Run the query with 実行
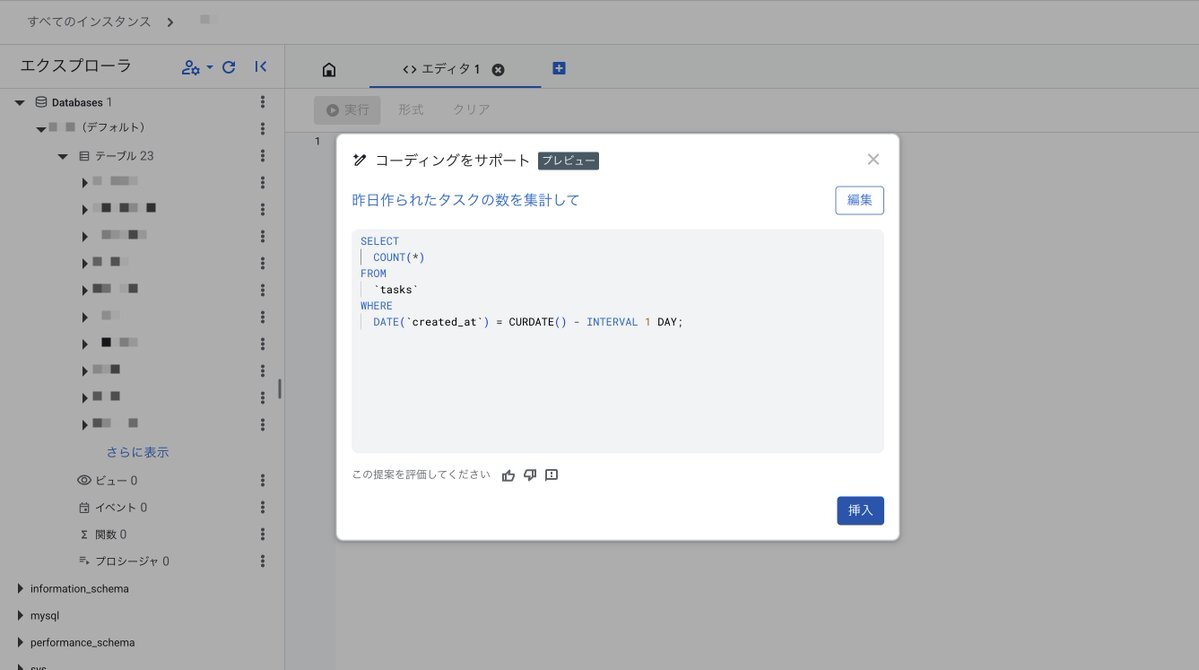Viewport: 1199px width, 670px height. point(348,110)
